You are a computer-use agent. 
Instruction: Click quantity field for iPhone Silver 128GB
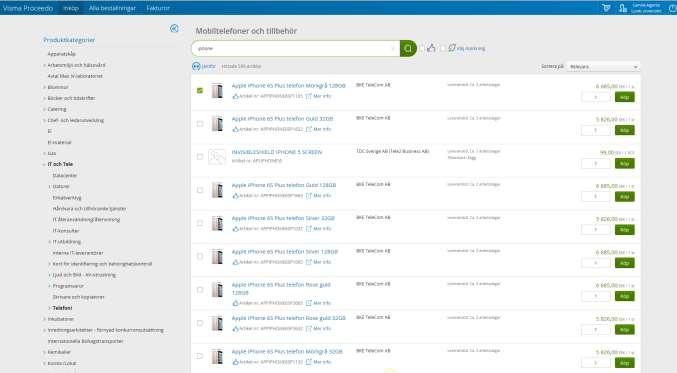point(595,263)
